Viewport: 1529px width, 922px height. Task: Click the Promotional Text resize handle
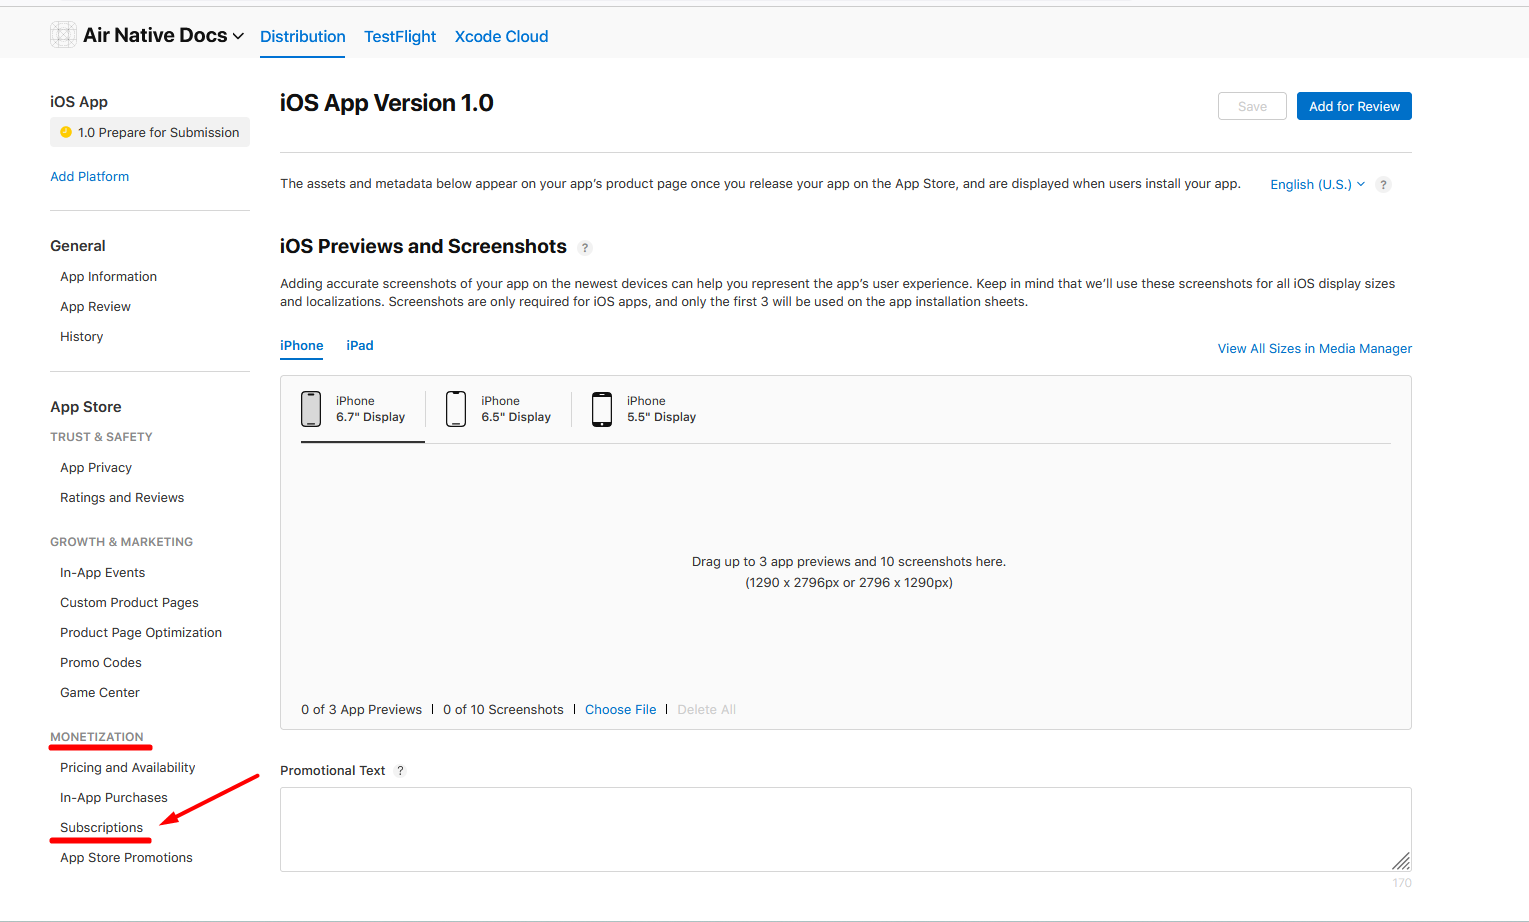click(x=1401, y=861)
